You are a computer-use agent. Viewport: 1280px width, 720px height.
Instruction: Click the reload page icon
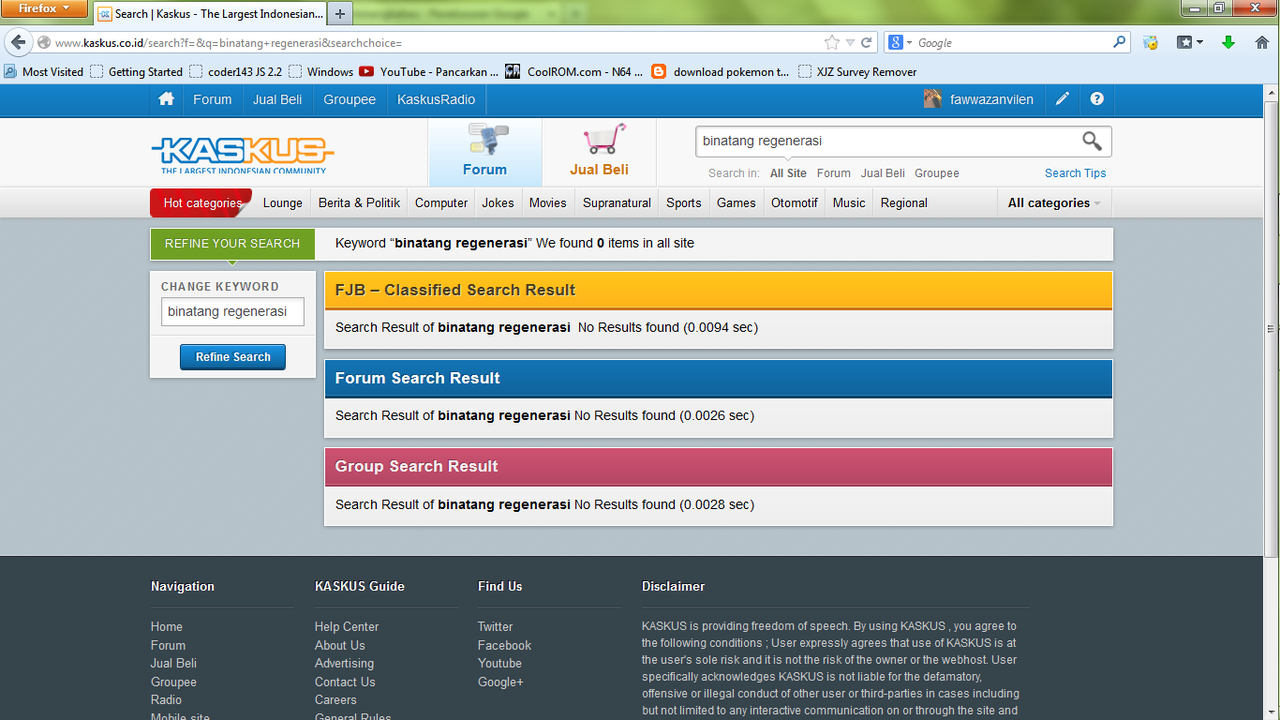pyautogui.click(x=866, y=43)
